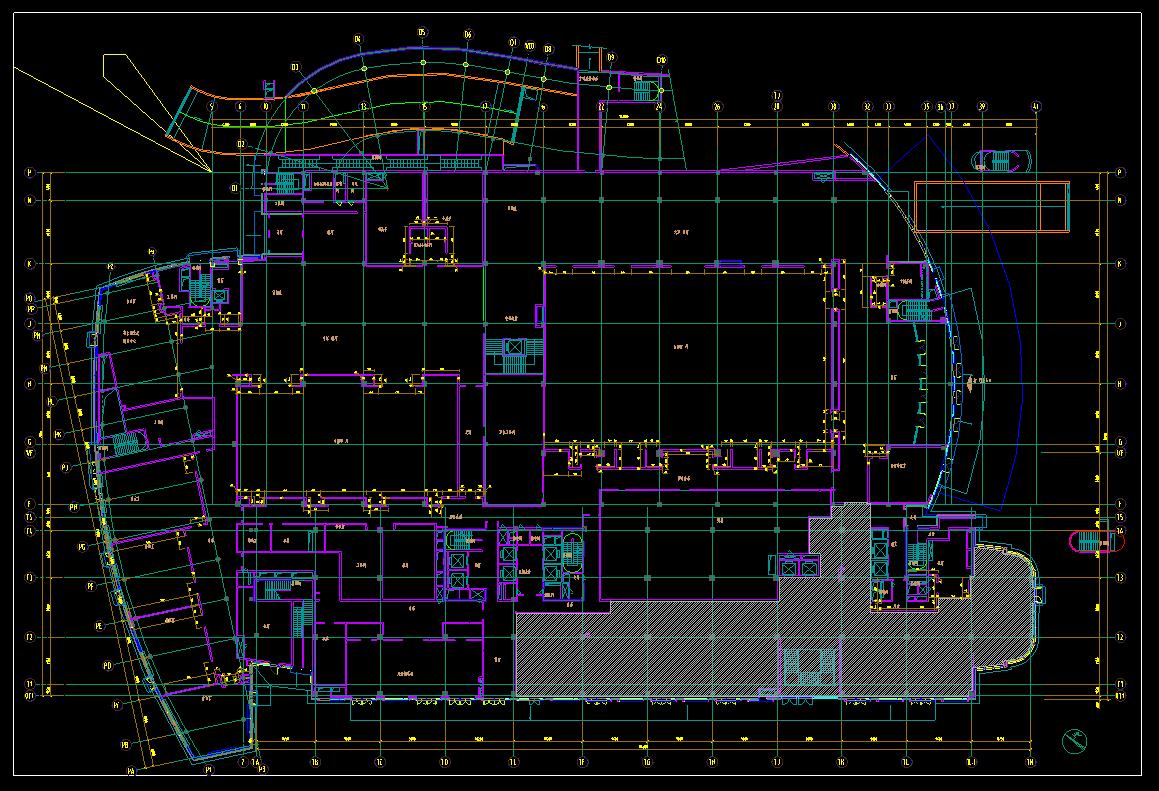Click axis bubble P on the right edge
The height and width of the screenshot is (791, 1159).
pos(1121,173)
